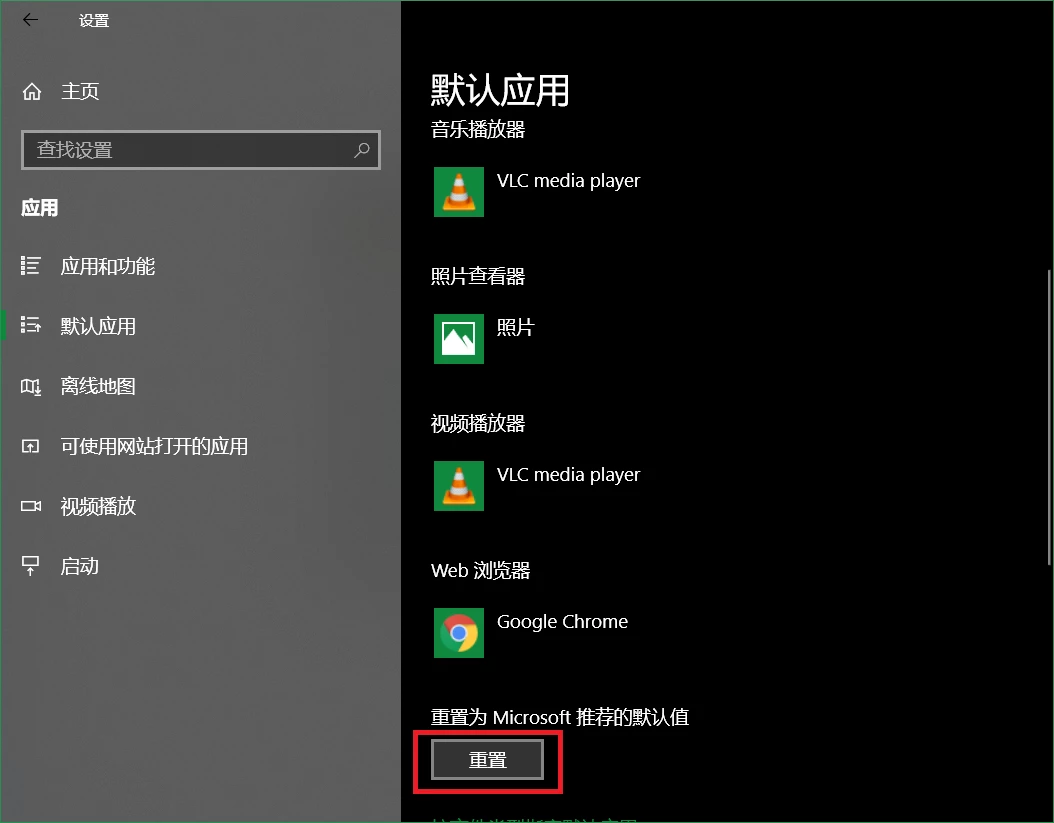This screenshot has width=1054, height=823.
Task: Click the 查找设置 search field
Action: pos(200,149)
